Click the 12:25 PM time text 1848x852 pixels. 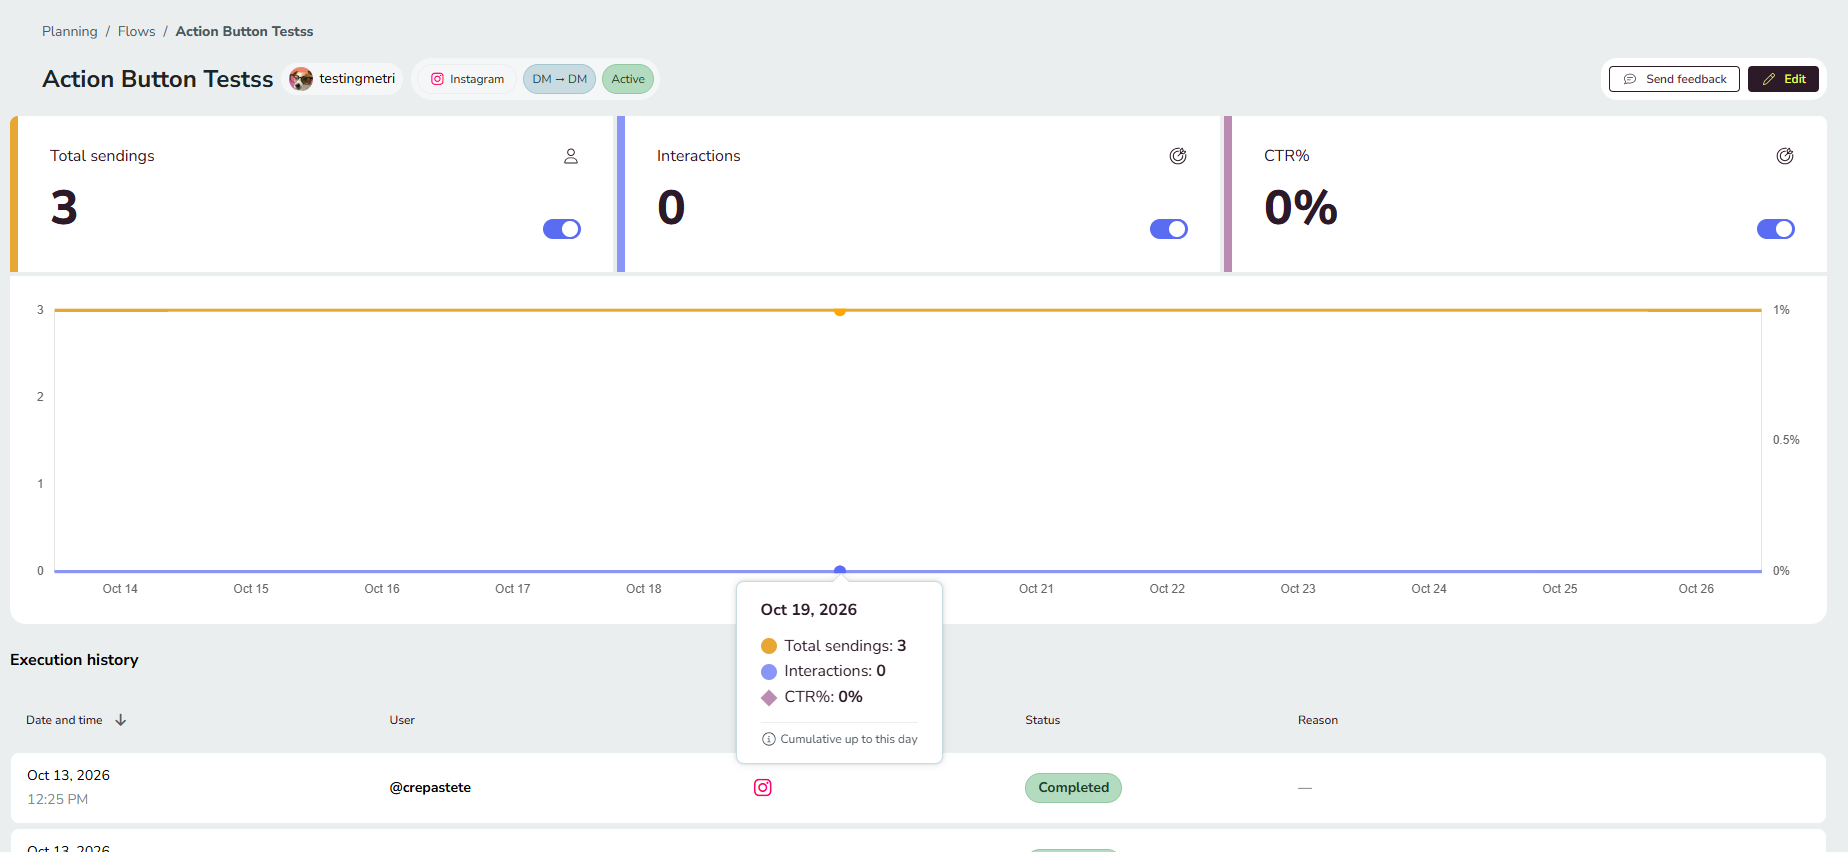click(x=57, y=799)
